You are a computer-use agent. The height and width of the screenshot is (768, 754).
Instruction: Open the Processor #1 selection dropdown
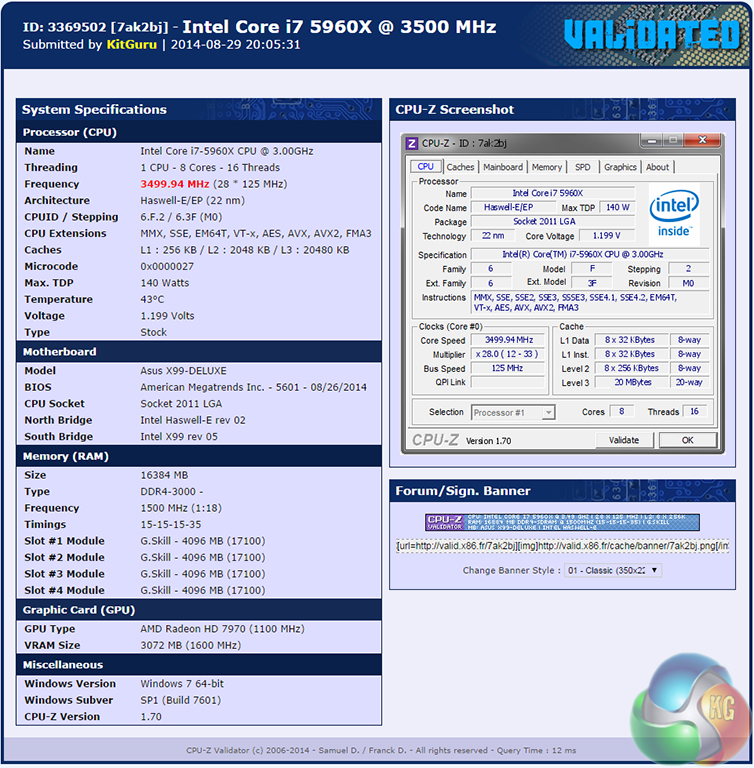point(513,412)
